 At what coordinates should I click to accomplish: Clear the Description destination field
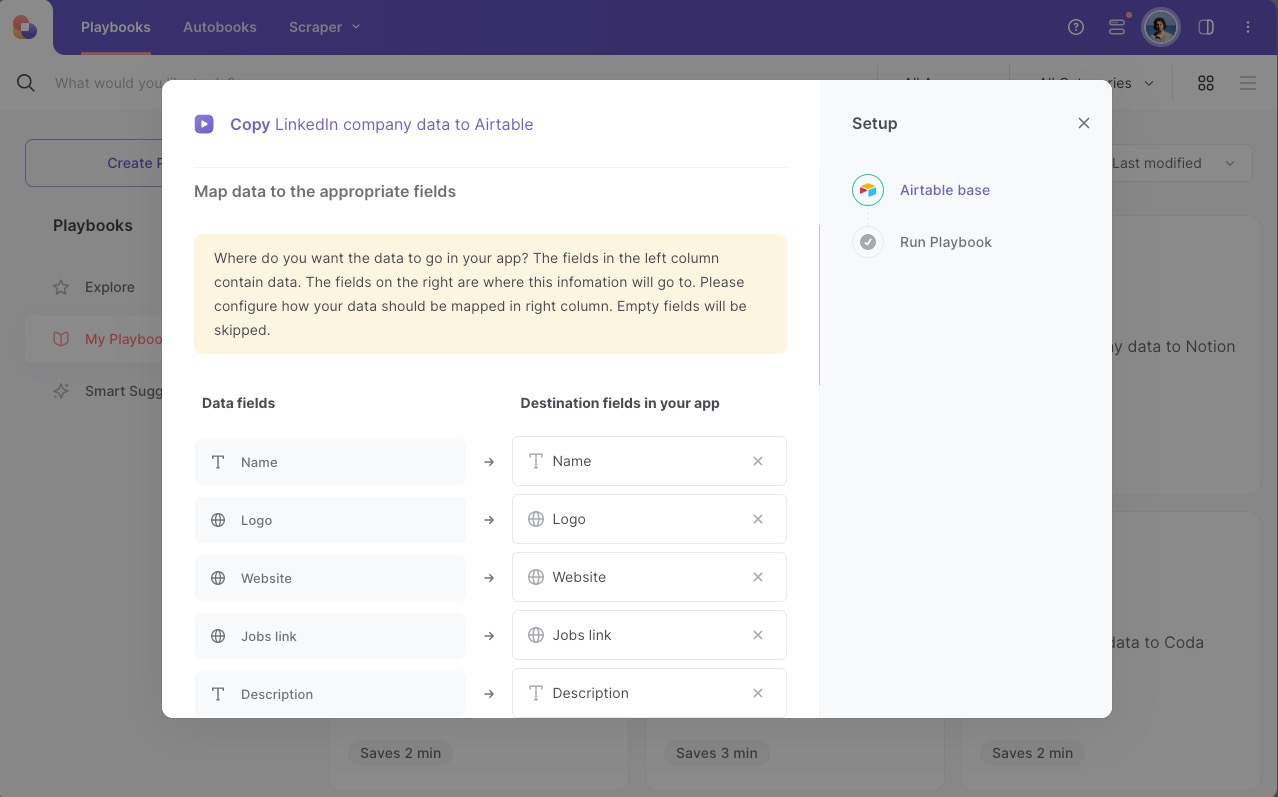tap(758, 693)
